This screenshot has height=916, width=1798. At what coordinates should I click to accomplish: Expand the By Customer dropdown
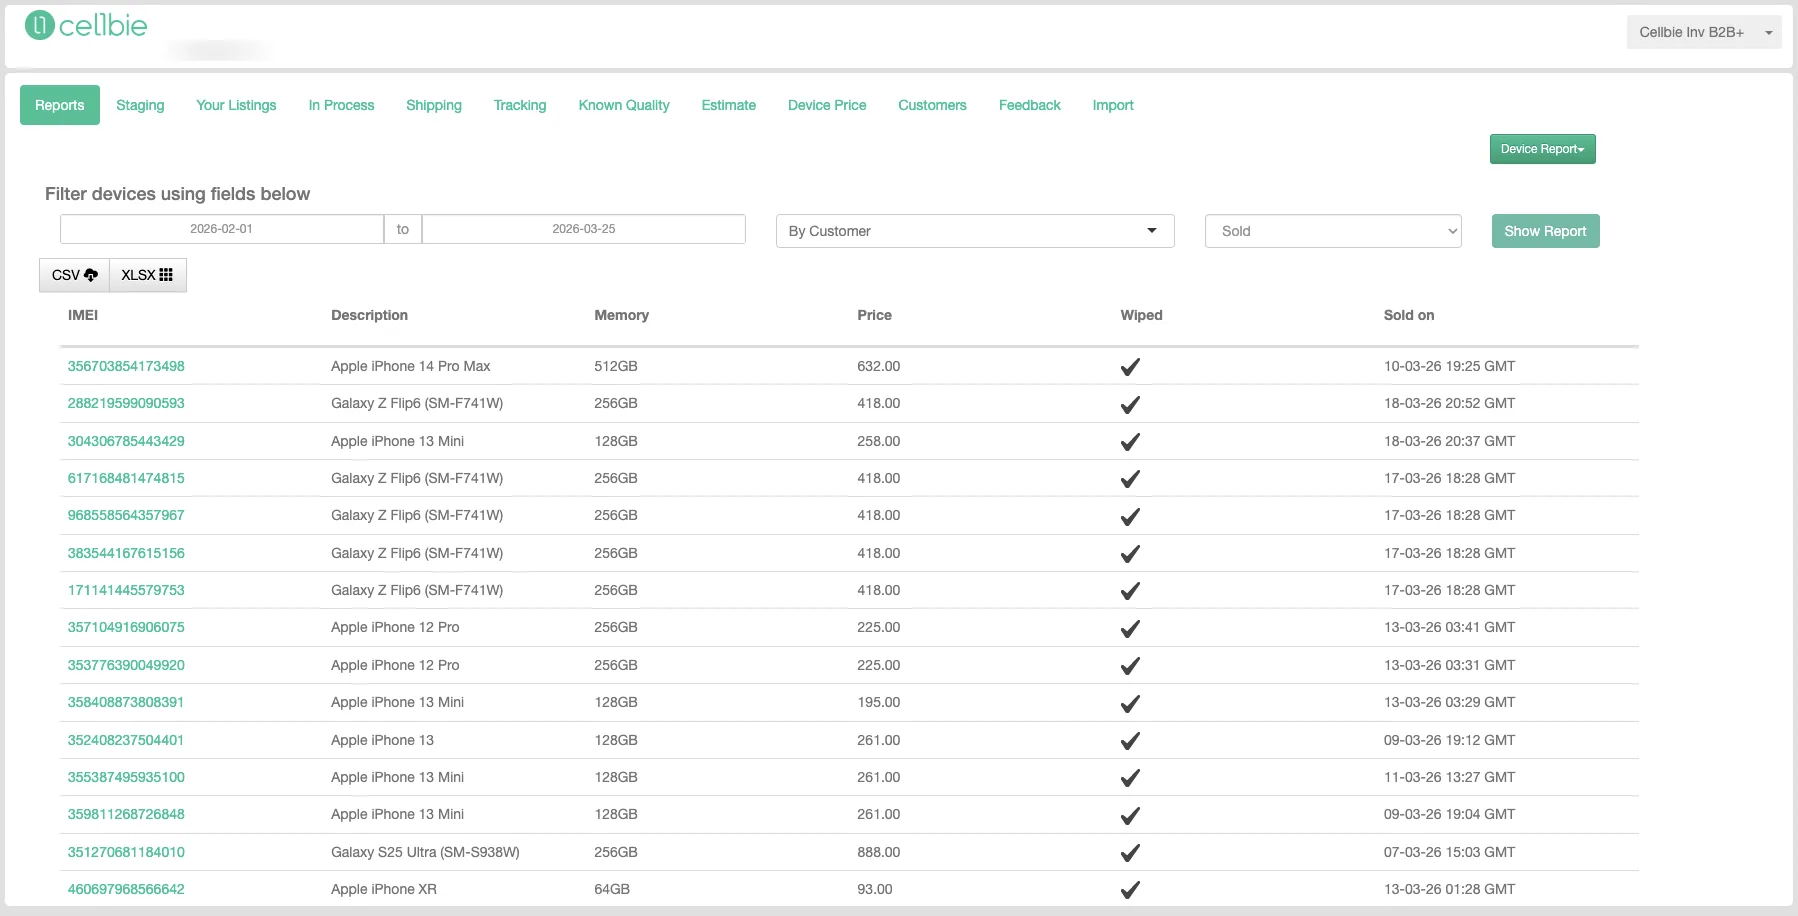coord(975,231)
